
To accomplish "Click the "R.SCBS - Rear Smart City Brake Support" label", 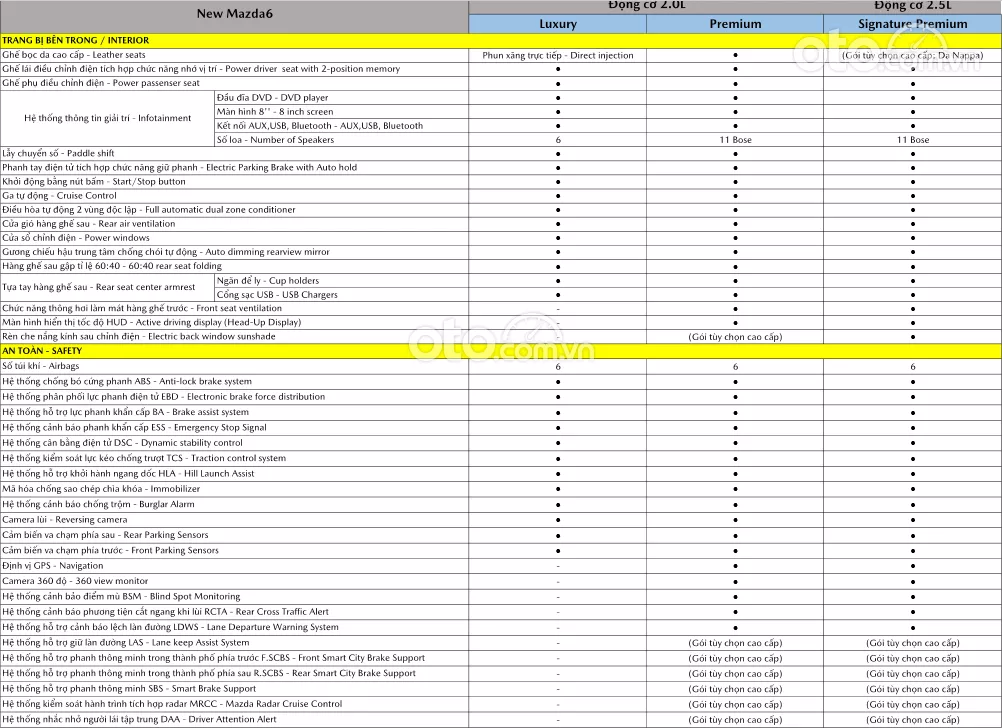I will (209, 673).
